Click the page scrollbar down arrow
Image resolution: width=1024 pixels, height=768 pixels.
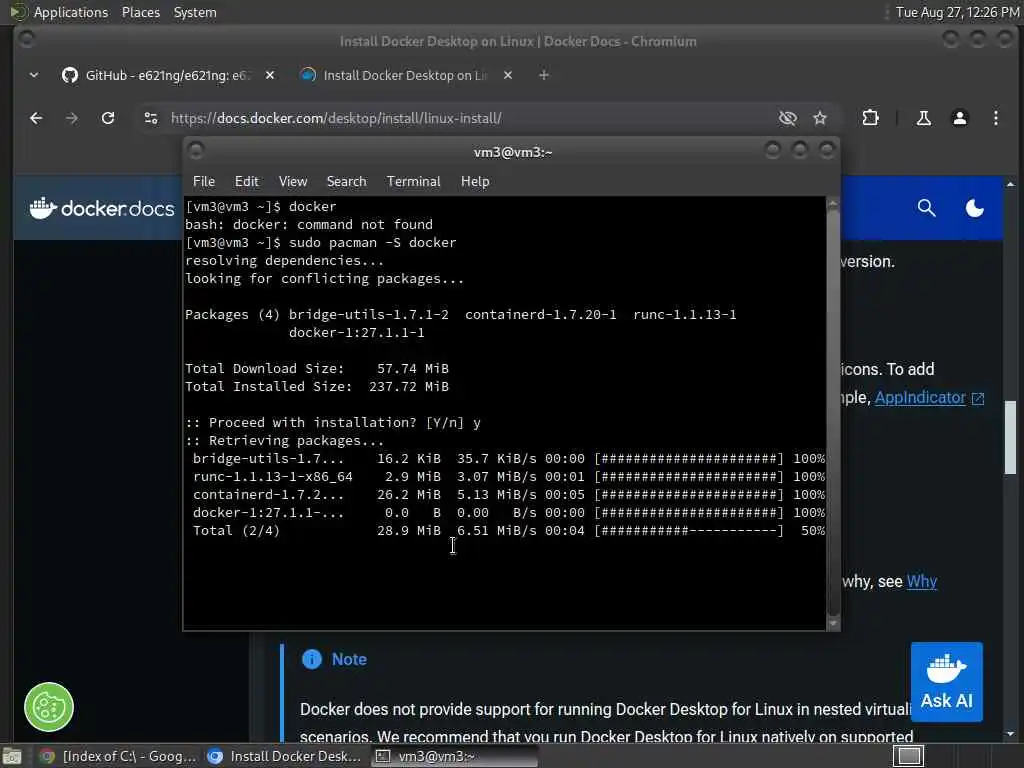coord(1010,735)
